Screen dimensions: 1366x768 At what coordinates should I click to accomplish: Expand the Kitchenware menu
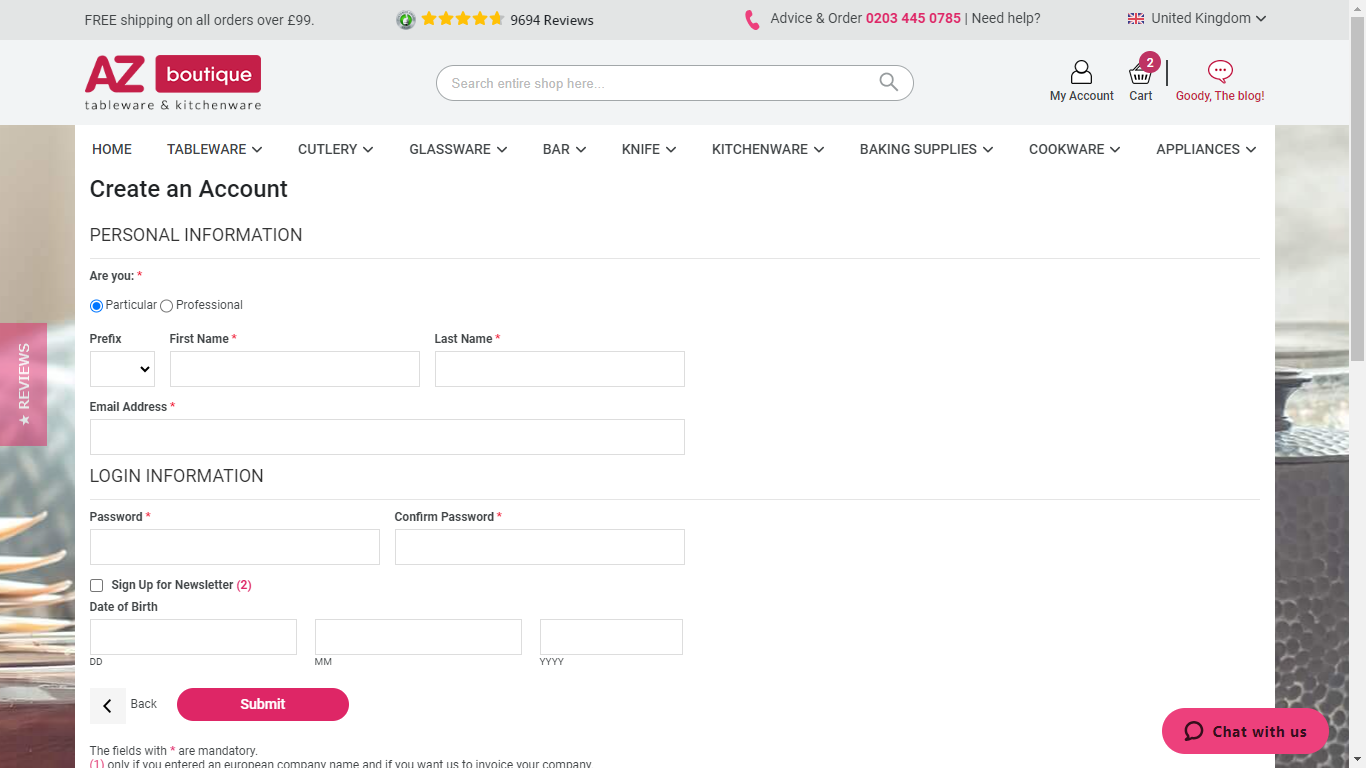pos(768,149)
